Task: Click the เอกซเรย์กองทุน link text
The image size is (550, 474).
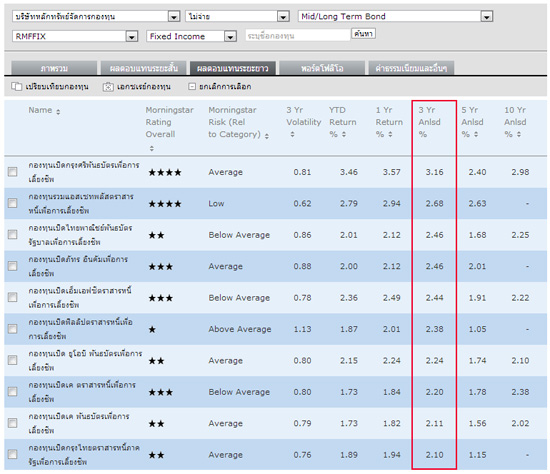Action: click(144, 87)
